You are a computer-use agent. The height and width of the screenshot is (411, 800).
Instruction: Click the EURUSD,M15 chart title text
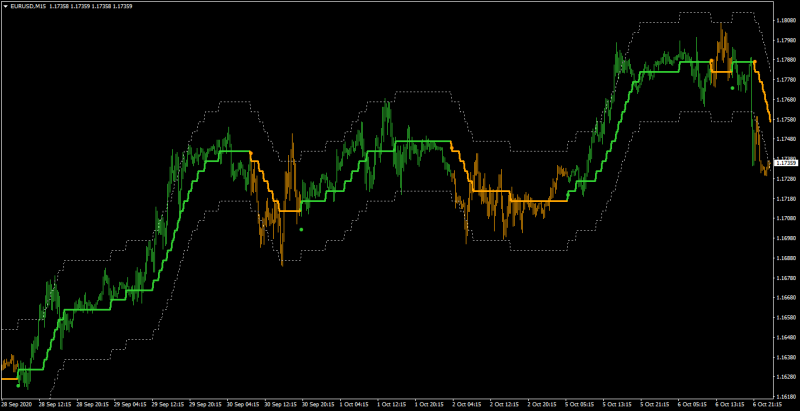coord(26,6)
